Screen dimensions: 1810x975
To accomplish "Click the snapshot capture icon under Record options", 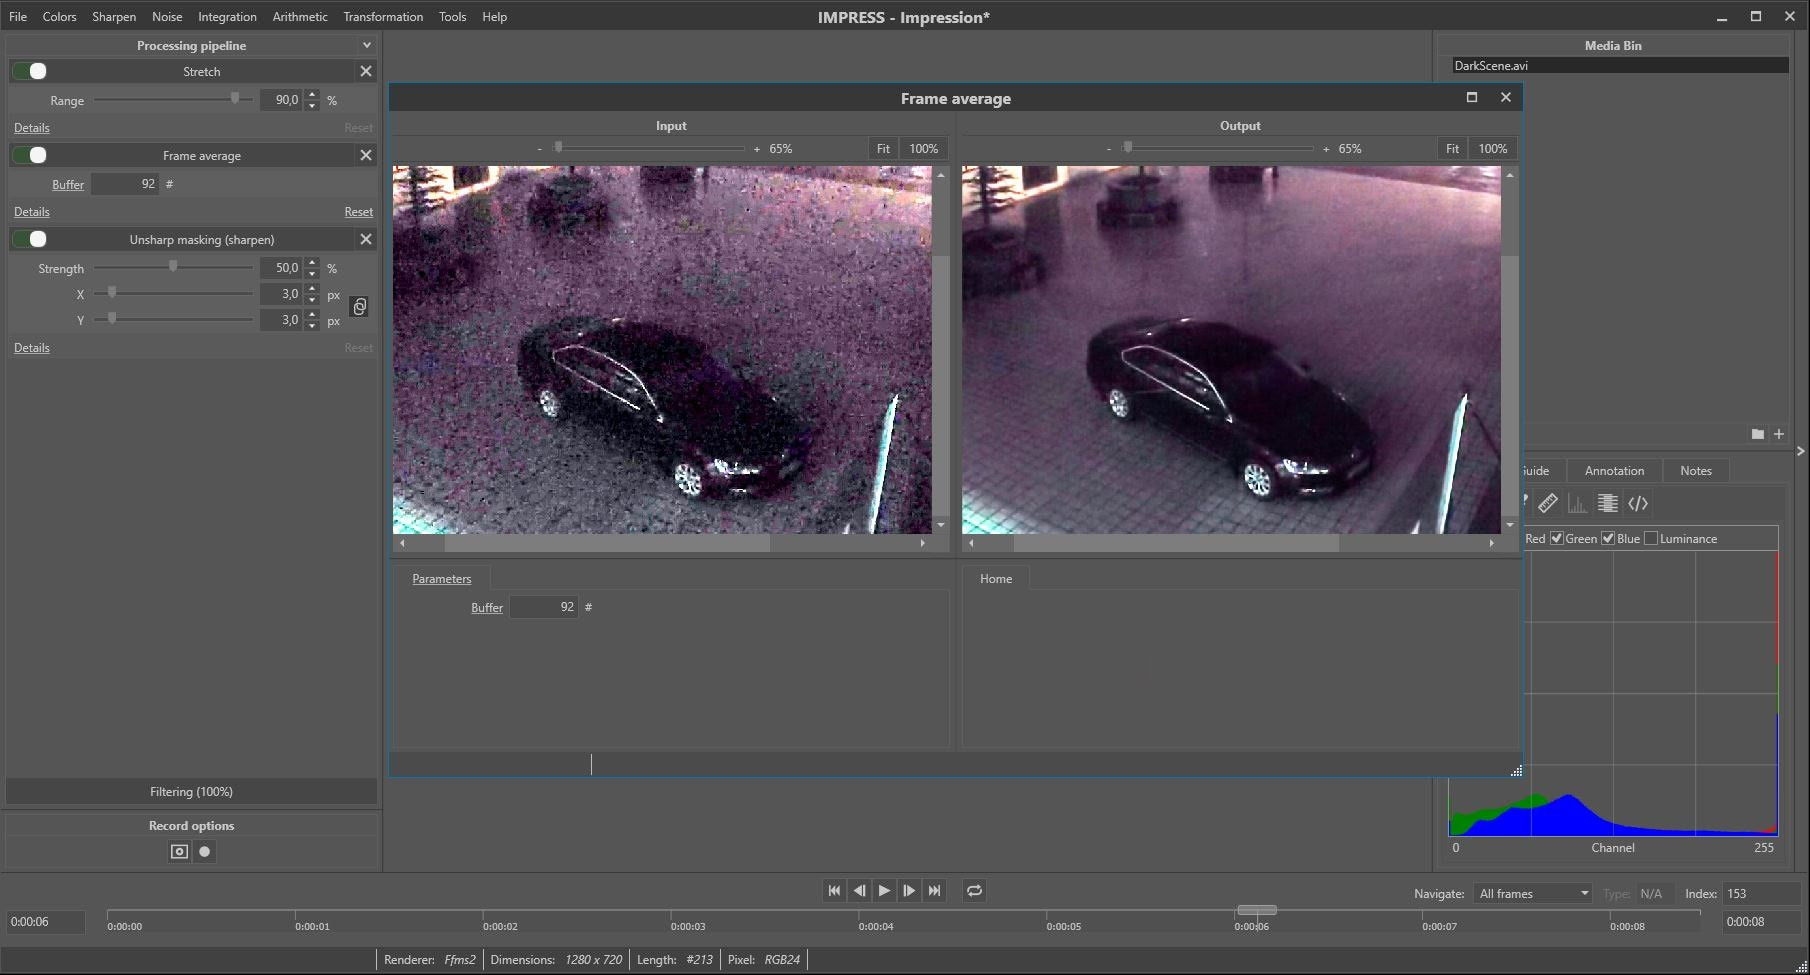I will coord(179,852).
